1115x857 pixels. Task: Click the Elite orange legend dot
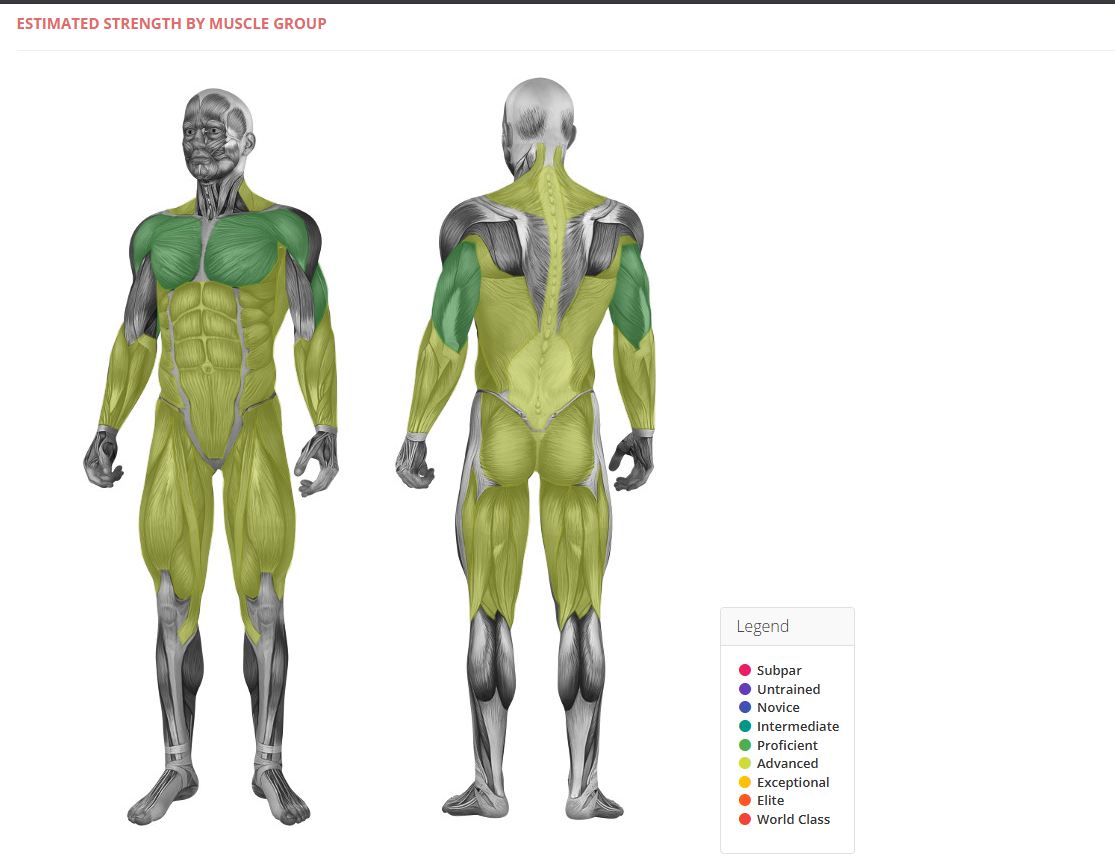pos(745,800)
